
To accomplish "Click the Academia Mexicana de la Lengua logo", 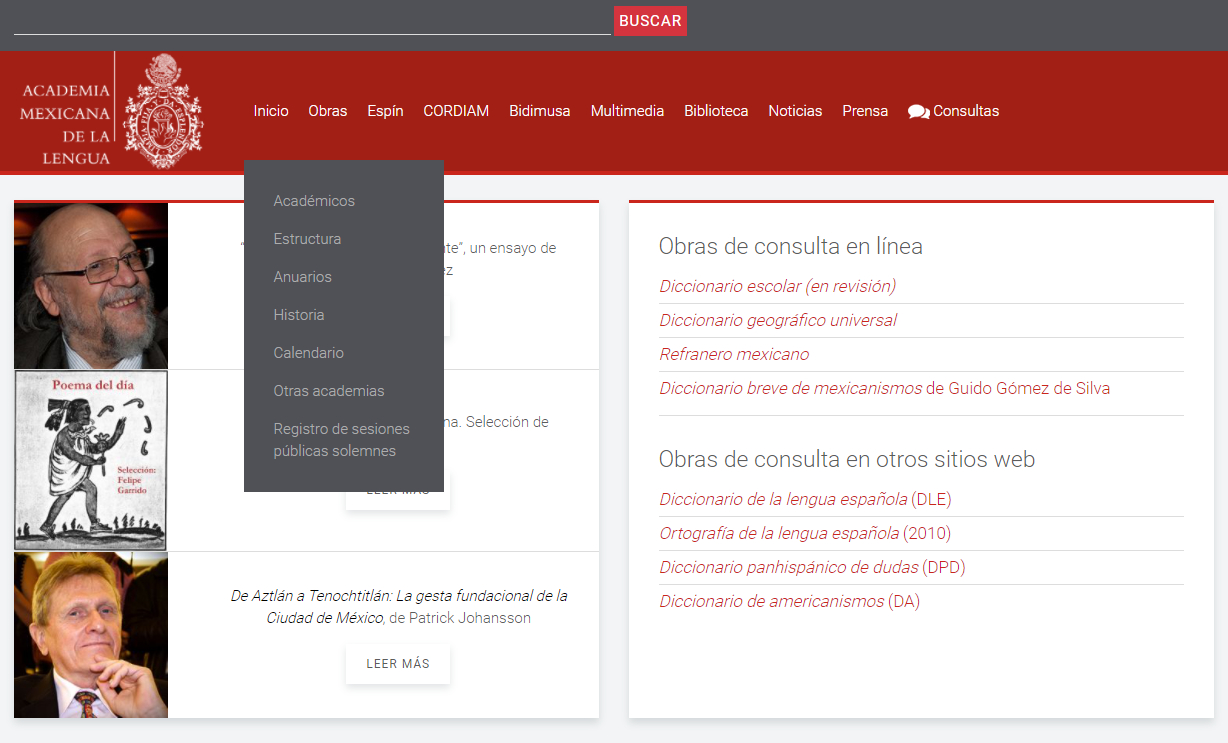I will click(112, 111).
